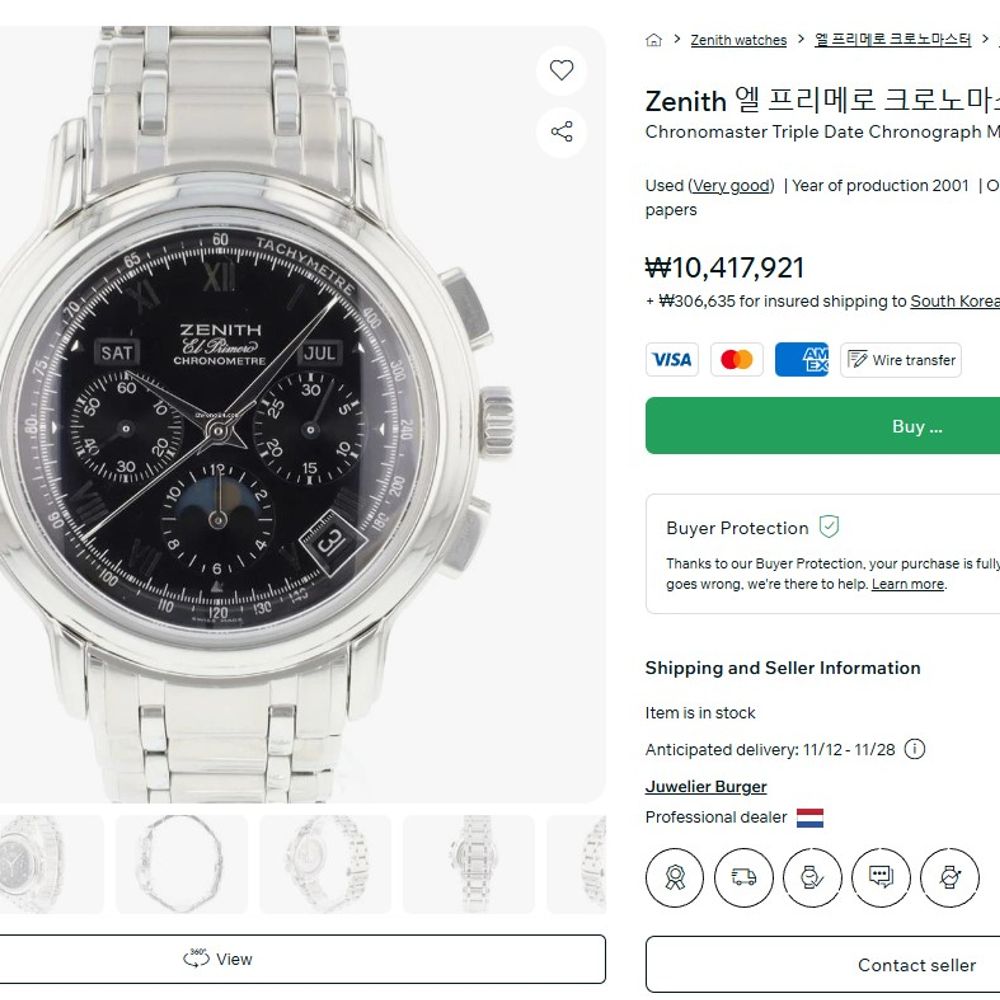Save the watch with the heart icon
This screenshot has width=1000, height=1000.
tap(562, 70)
